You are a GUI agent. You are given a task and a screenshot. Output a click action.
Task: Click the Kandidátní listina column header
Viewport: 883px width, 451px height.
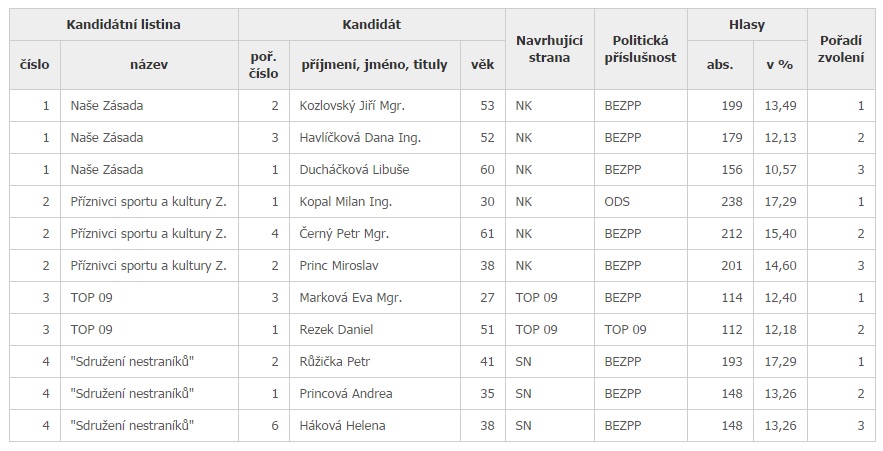[x=124, y=23]
